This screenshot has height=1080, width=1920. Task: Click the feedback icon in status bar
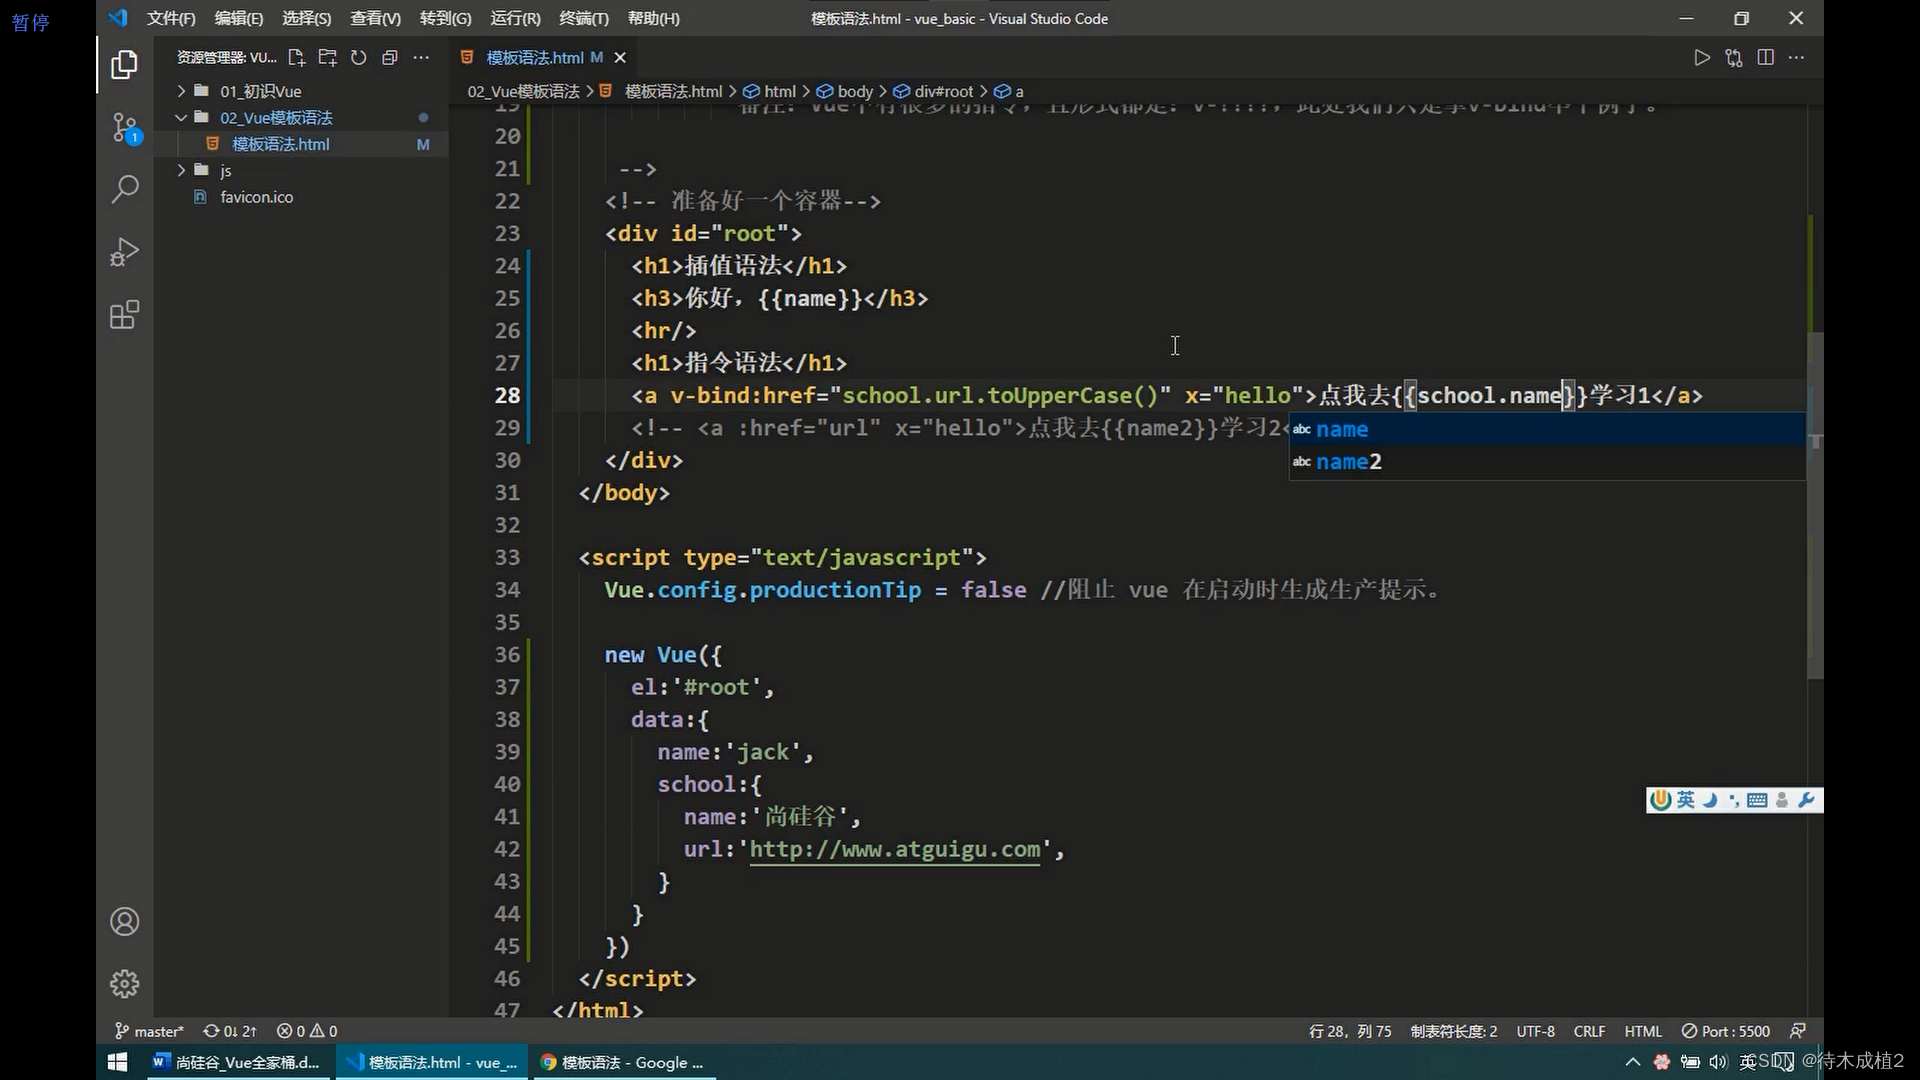(1798, 1031)
